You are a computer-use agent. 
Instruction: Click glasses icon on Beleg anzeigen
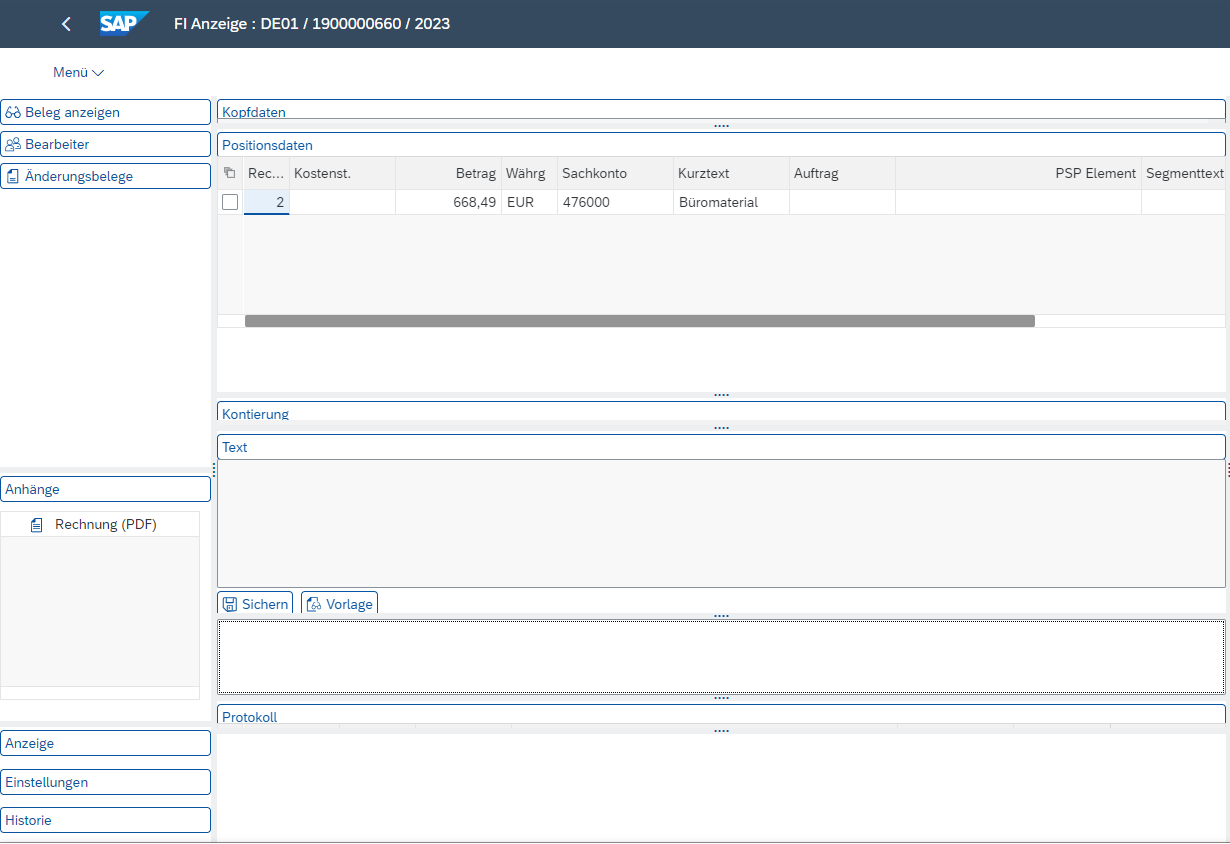[x=14, y=113]
